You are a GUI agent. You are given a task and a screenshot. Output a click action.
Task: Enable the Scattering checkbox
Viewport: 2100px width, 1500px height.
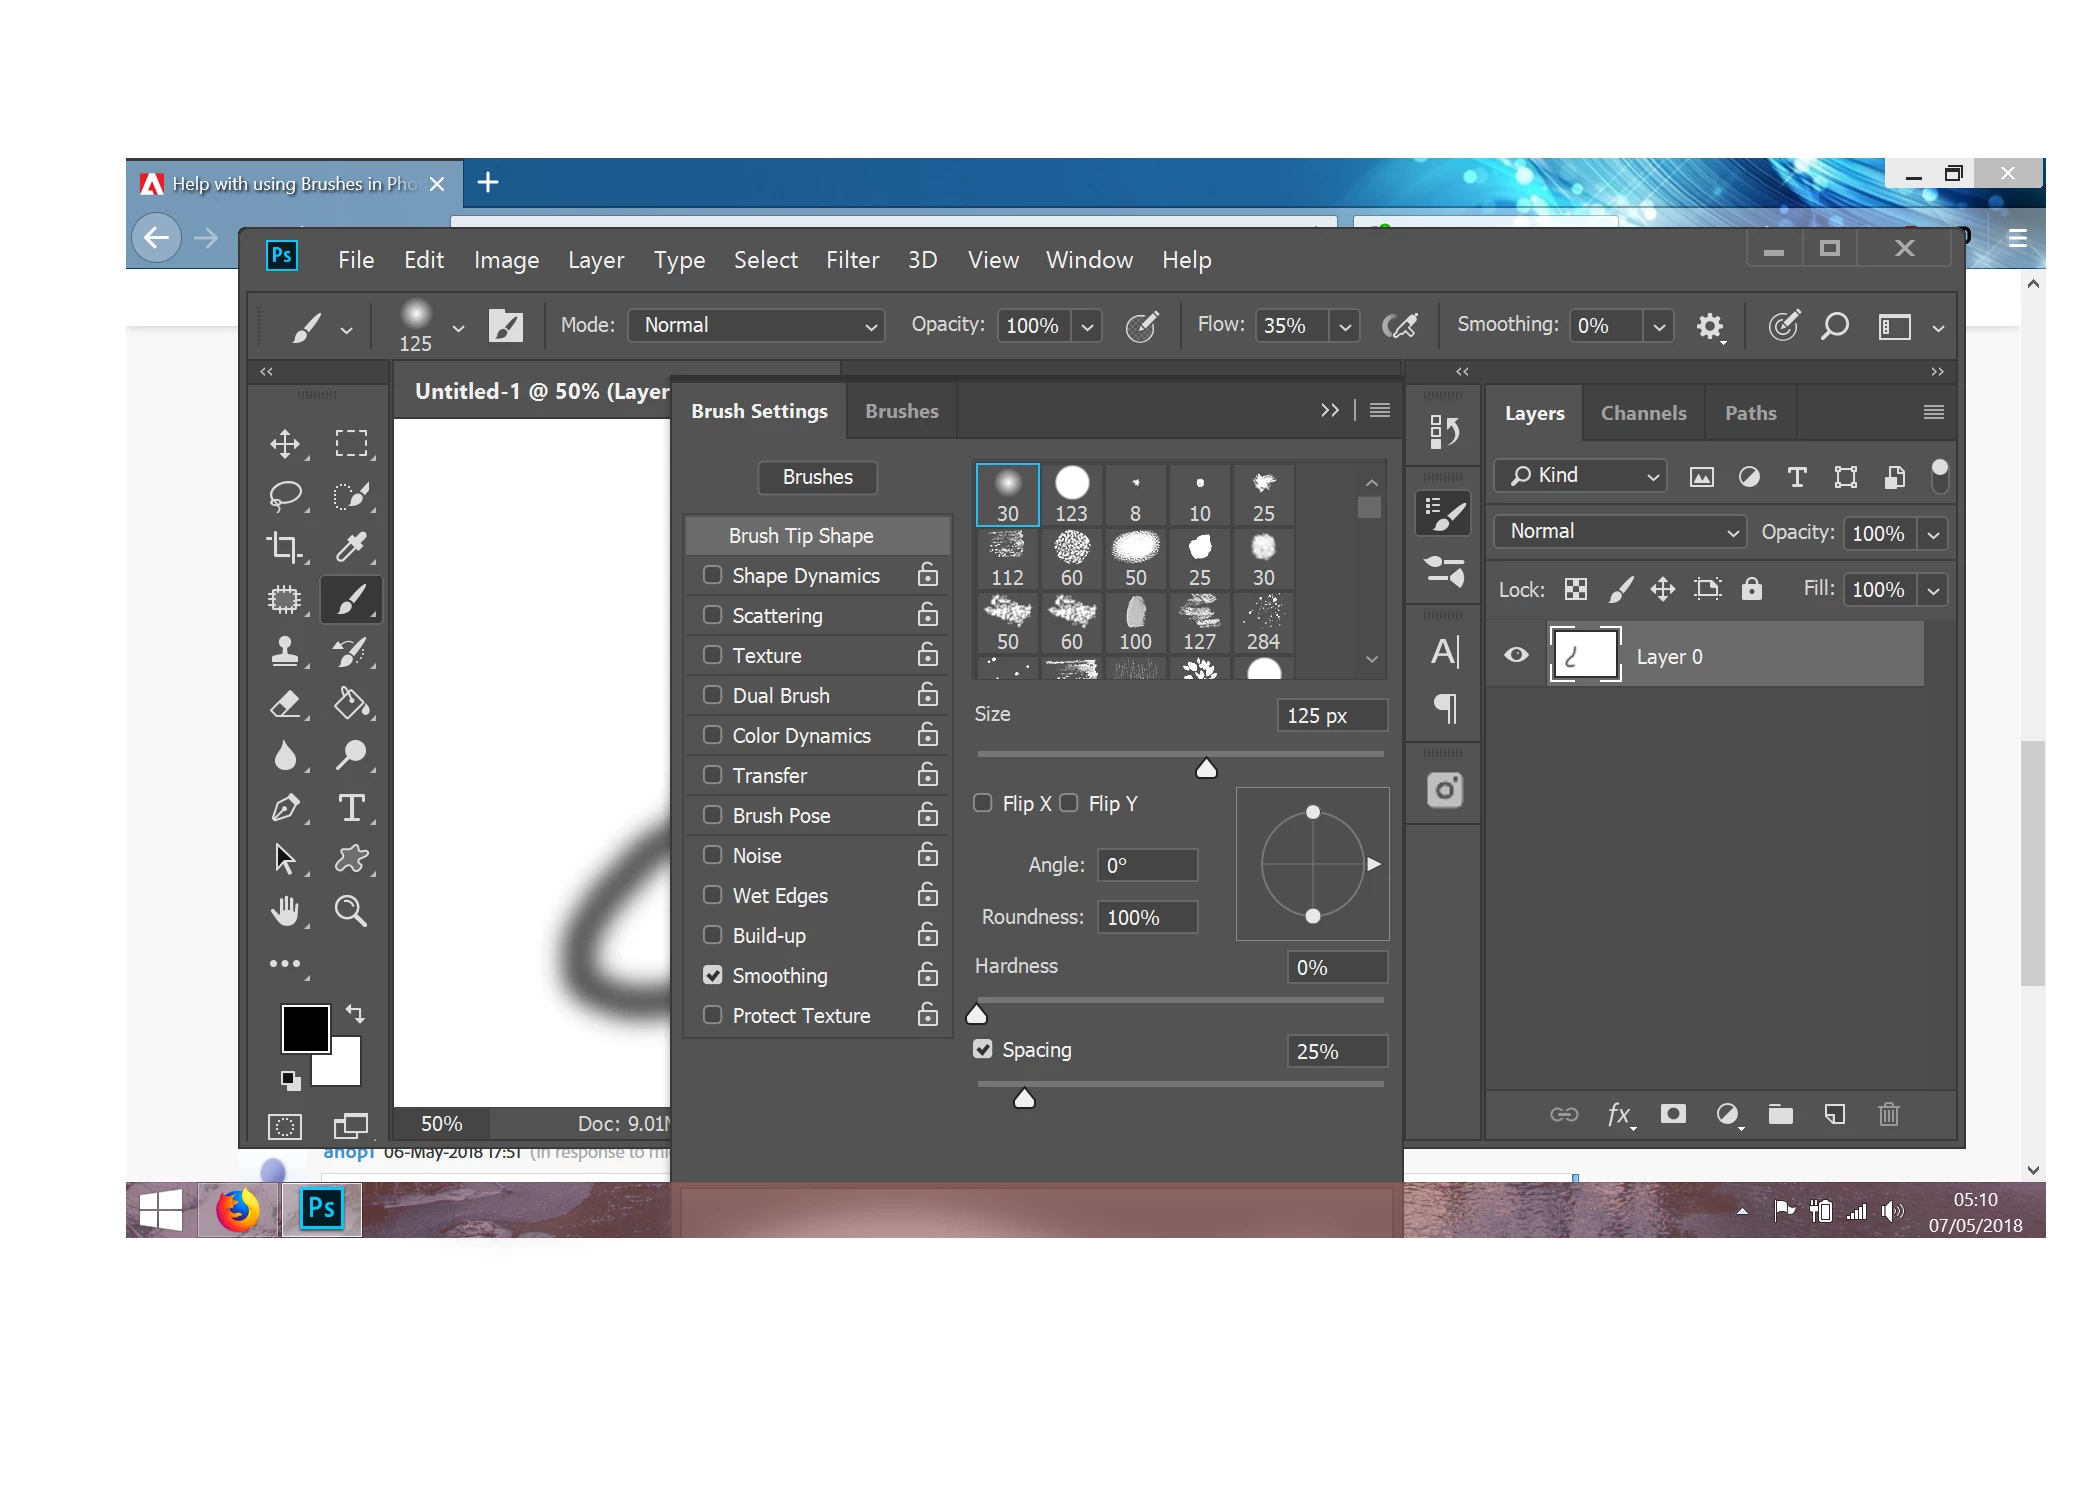[712, 615]
